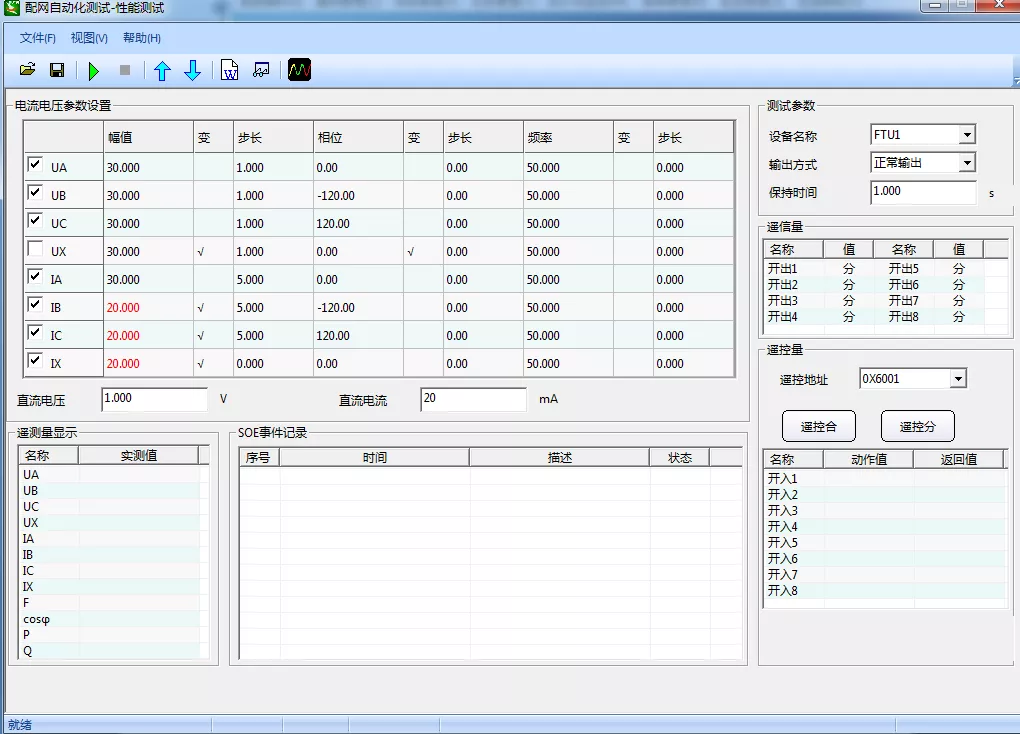The image size is (1020, 734).
Task: Toggle the IB channel checkbox
Action: (x=35, y=306)
